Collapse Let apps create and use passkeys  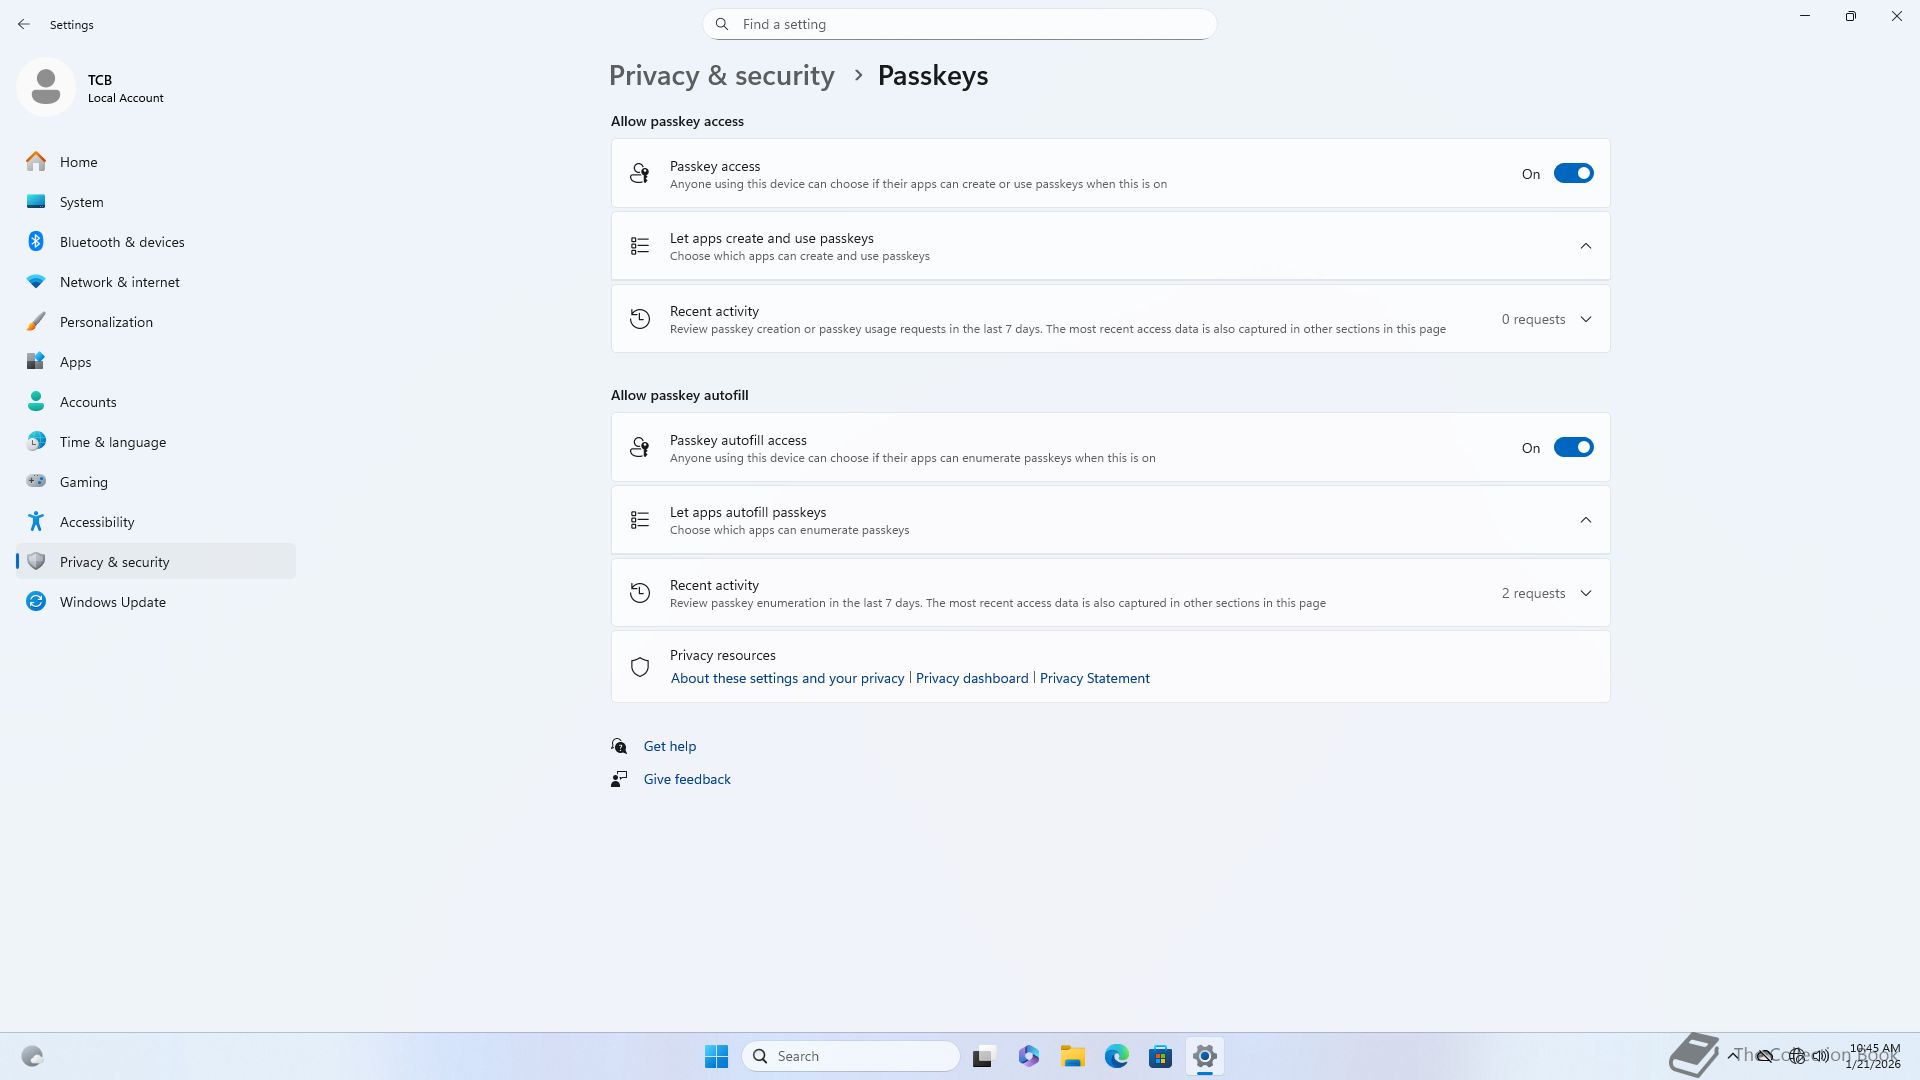[1585, 246]
